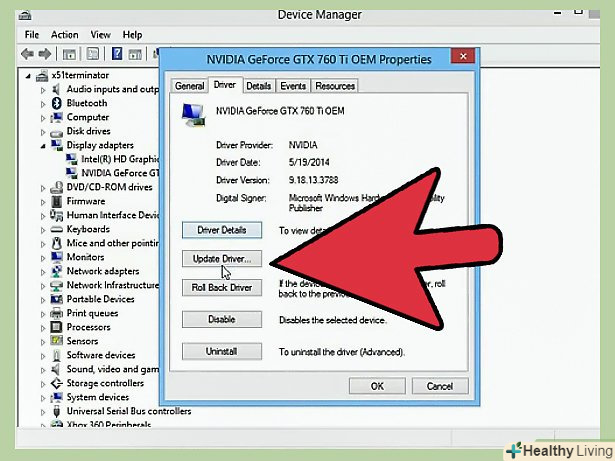Click the Back arrow toolbar icon

[x=27, y=53]
